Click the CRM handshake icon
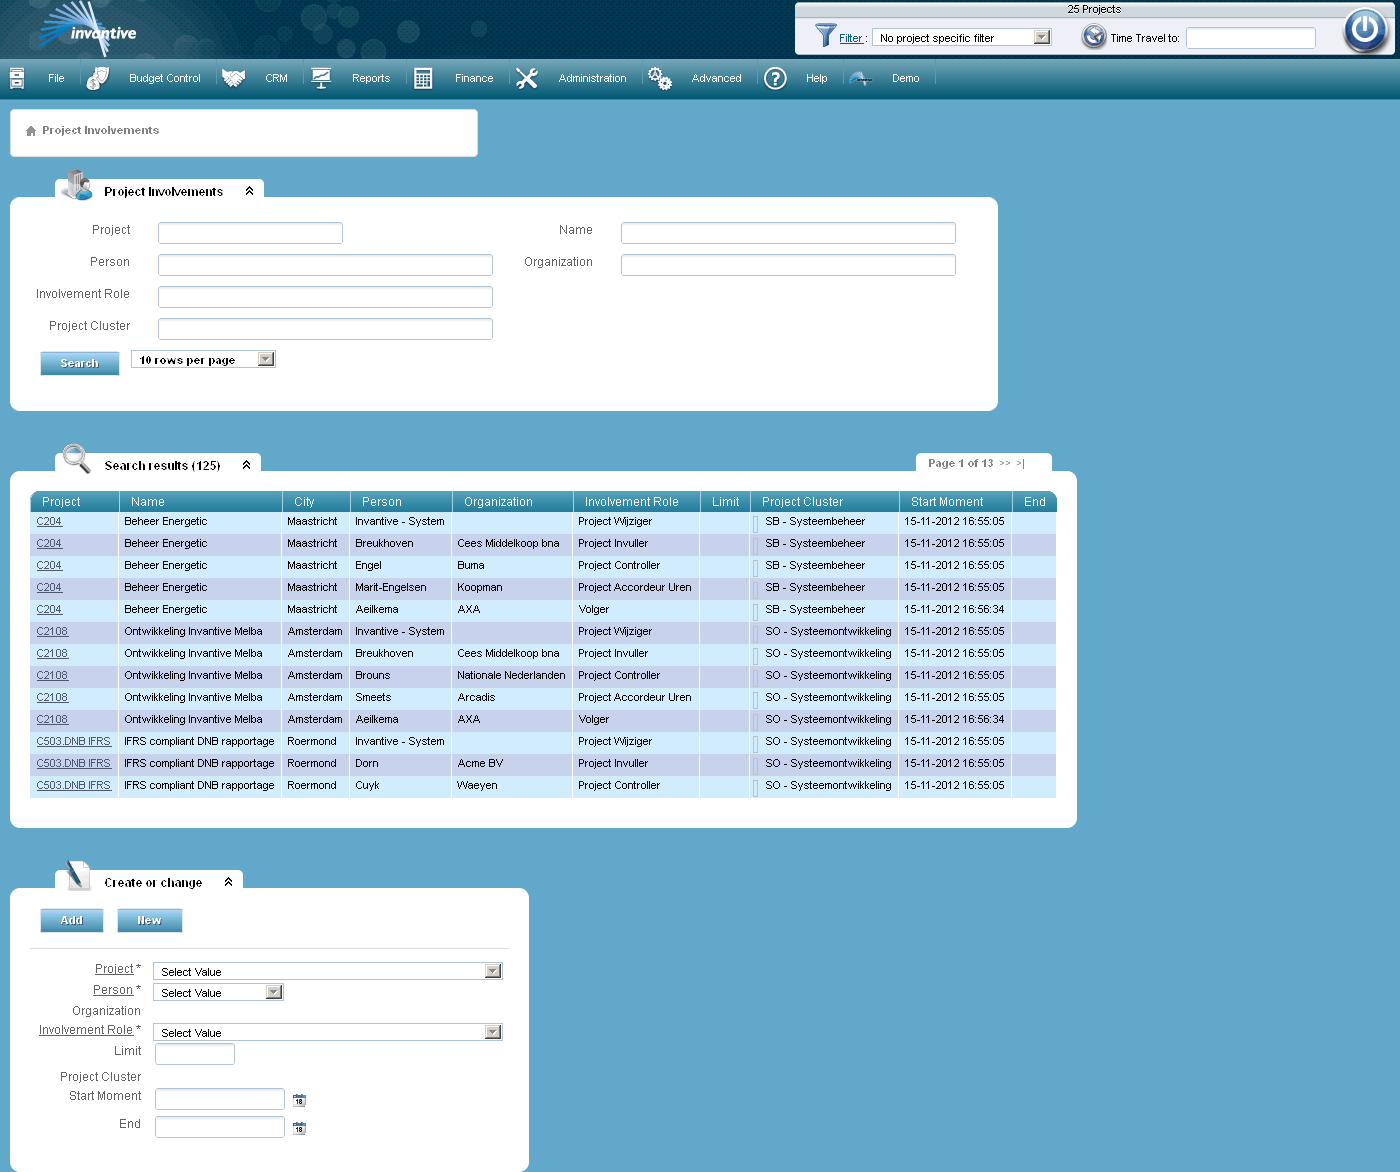The width and height of the screenshot is (1400, 1172). point(233,77)
